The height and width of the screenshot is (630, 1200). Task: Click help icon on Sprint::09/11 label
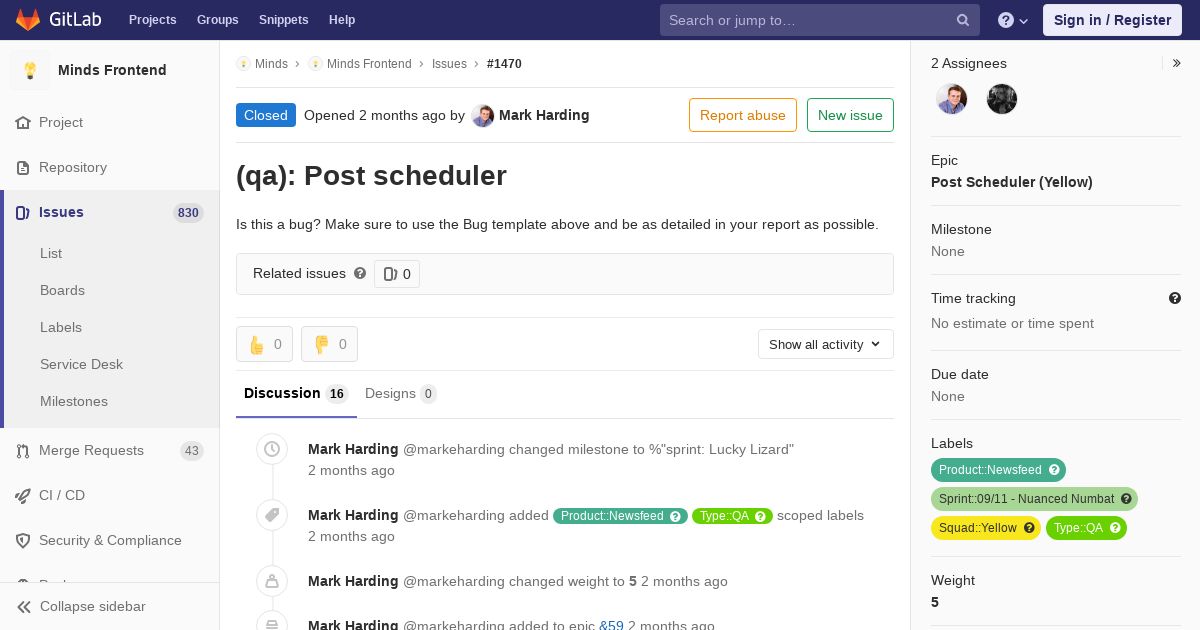[1126, 498]
